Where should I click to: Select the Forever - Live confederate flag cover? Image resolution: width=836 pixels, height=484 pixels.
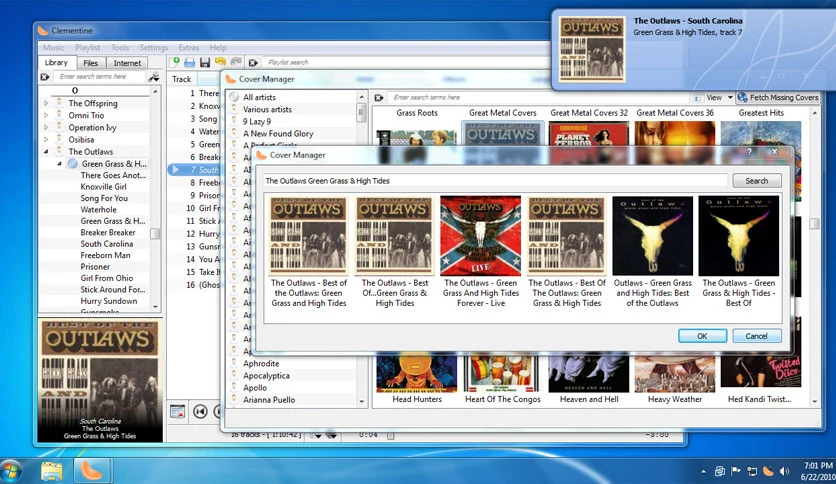[480, 236]
